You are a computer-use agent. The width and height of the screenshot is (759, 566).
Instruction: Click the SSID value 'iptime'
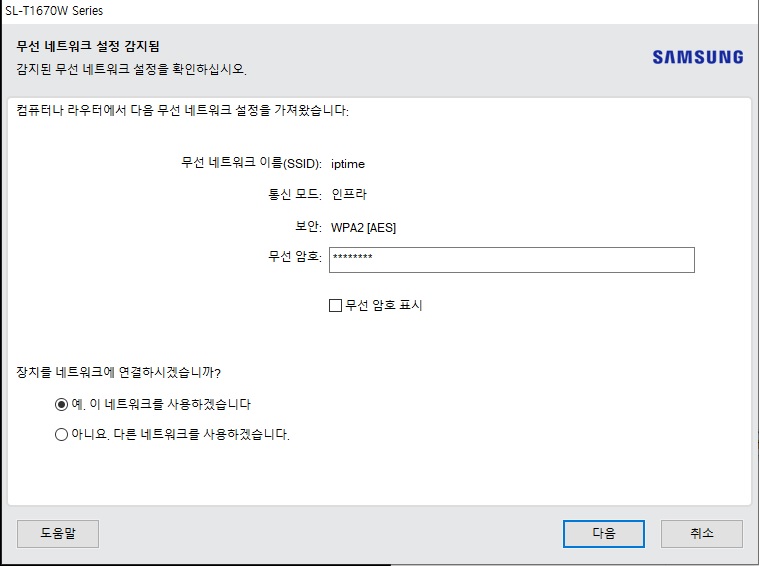point(348,164)
